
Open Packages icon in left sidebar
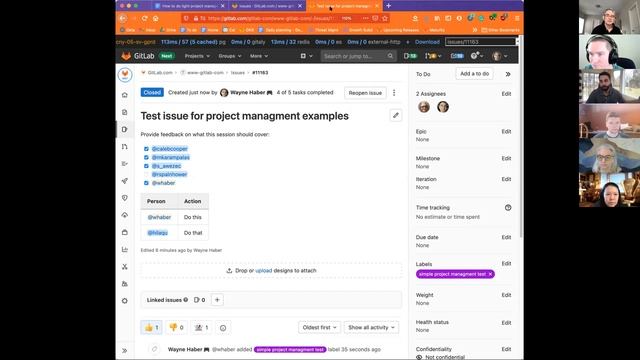[x=125, y=232]
